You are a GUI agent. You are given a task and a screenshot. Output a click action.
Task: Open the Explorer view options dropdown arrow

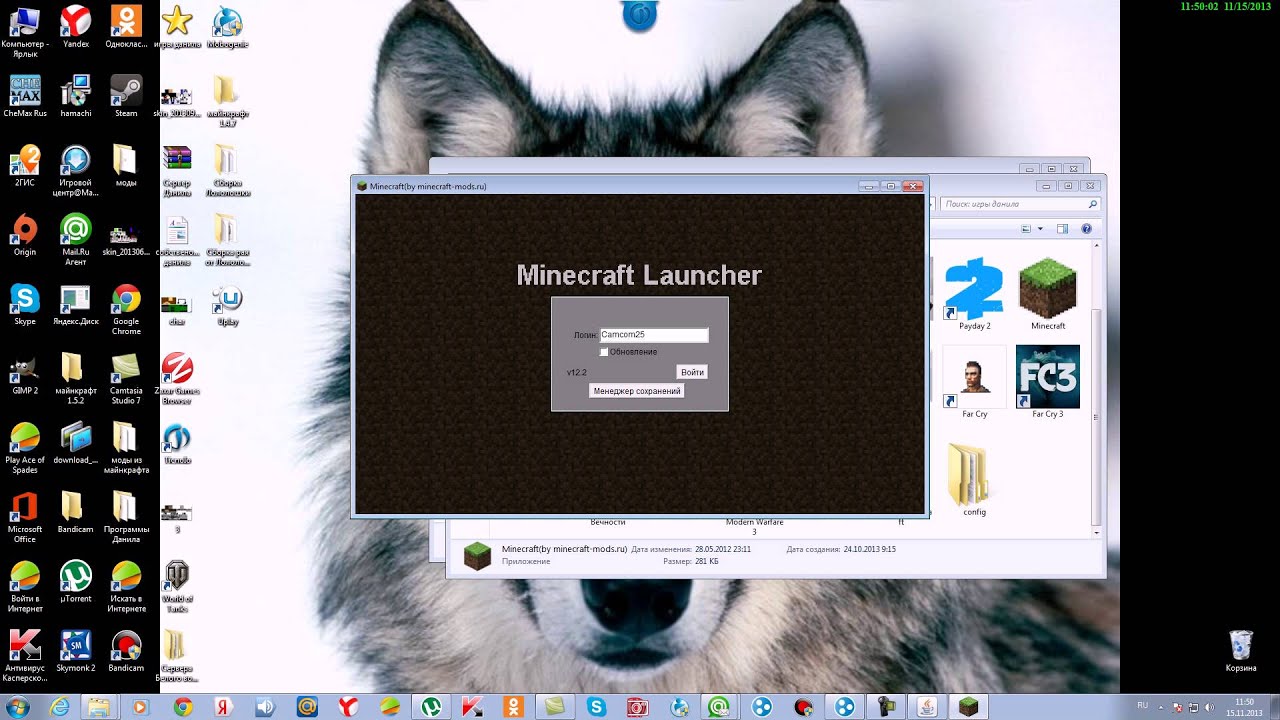coord(1040,229)
